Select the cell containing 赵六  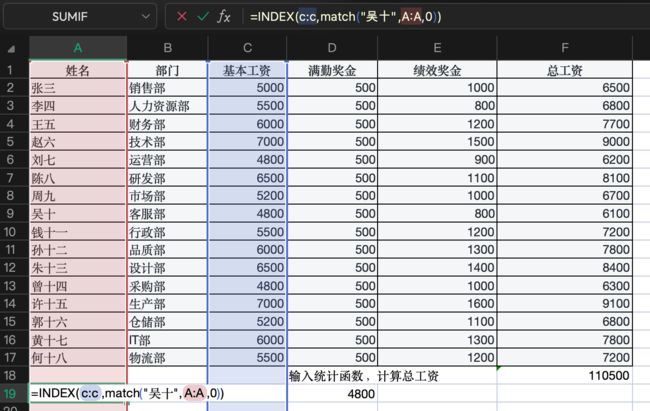click(78, 142)
